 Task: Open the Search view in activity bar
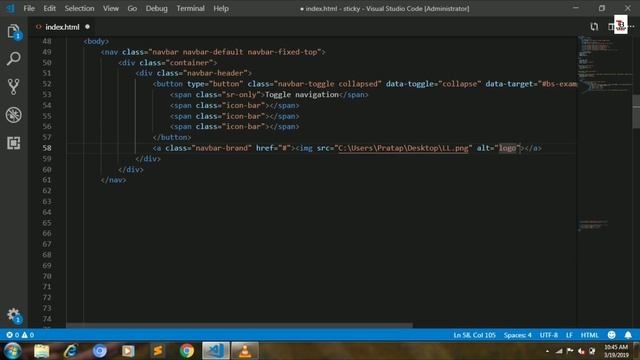coord(13,59)
